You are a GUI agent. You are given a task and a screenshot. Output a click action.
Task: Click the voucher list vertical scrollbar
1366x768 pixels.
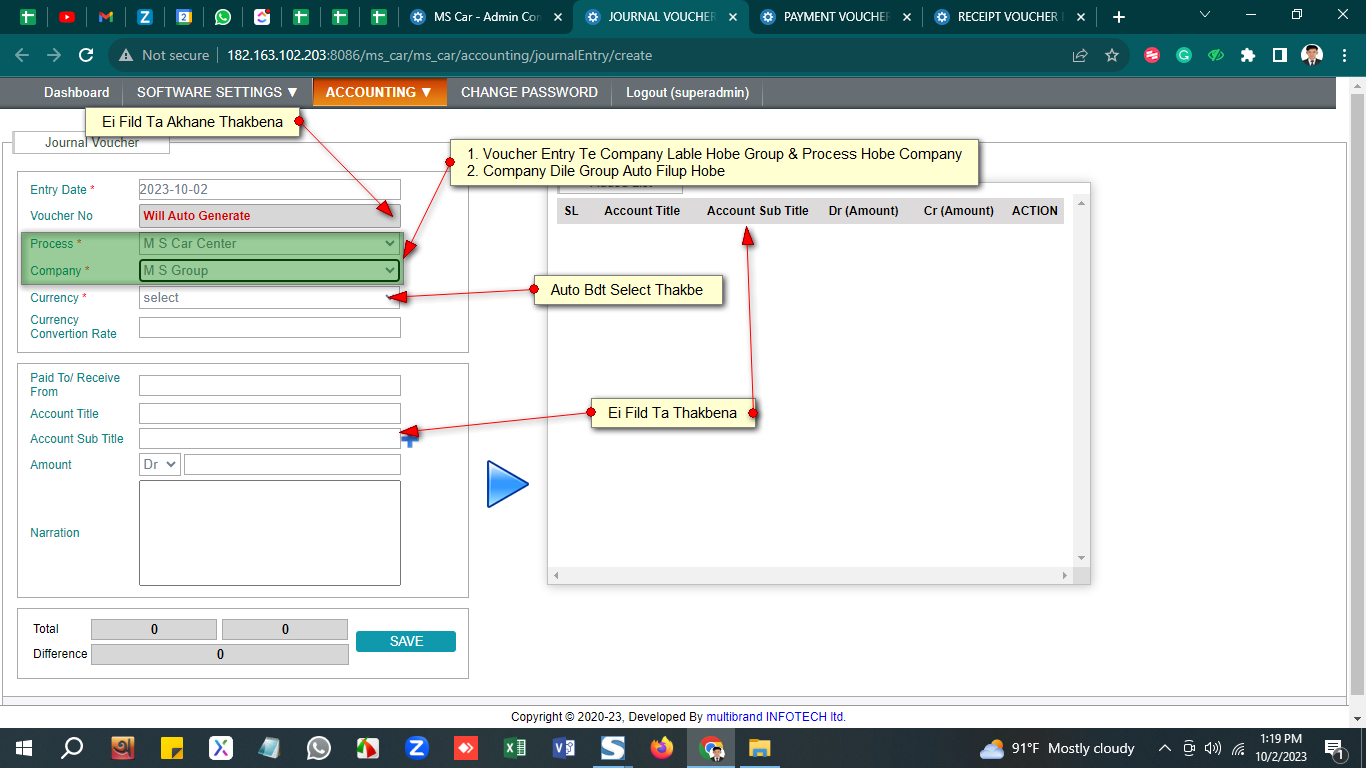(1081, 380)
